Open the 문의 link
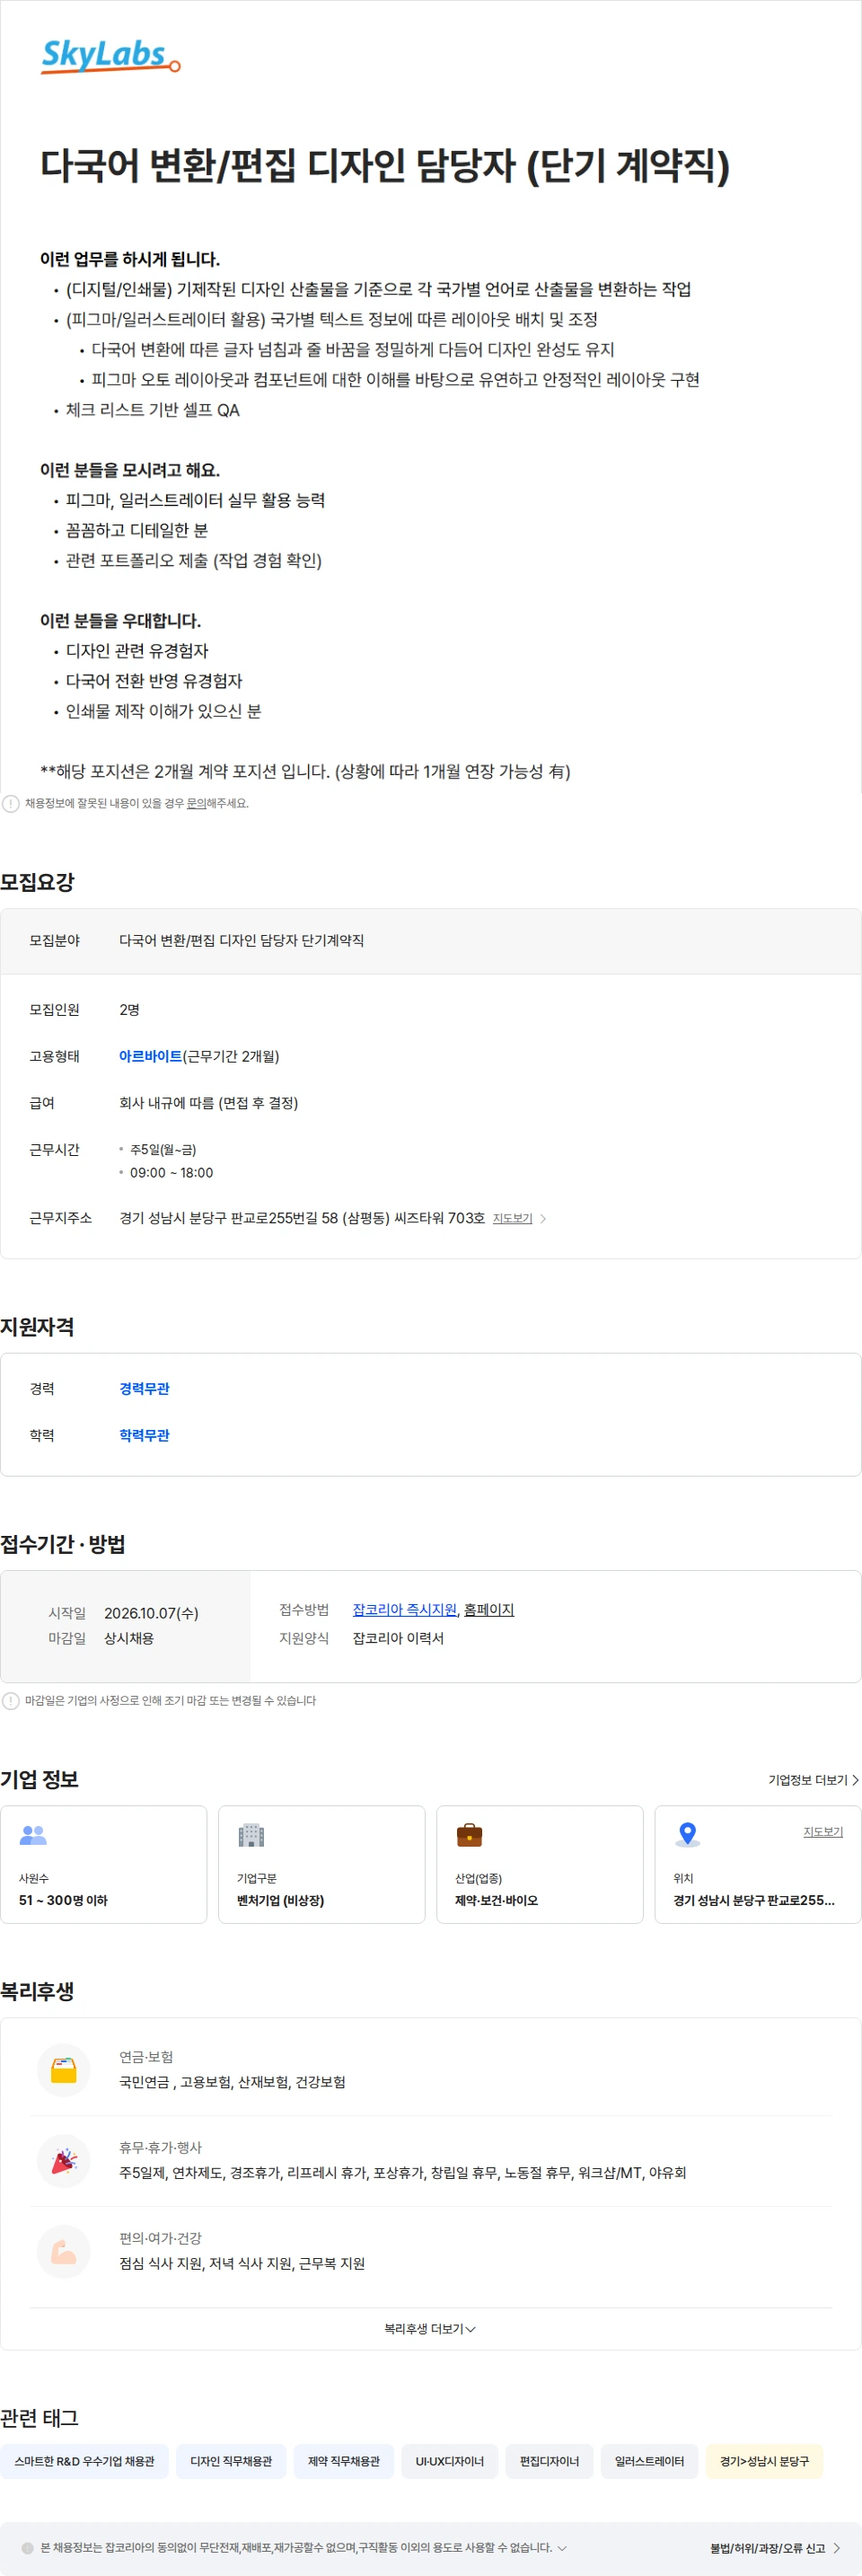This screenshot has height=2576, width=862. point(196,803)
